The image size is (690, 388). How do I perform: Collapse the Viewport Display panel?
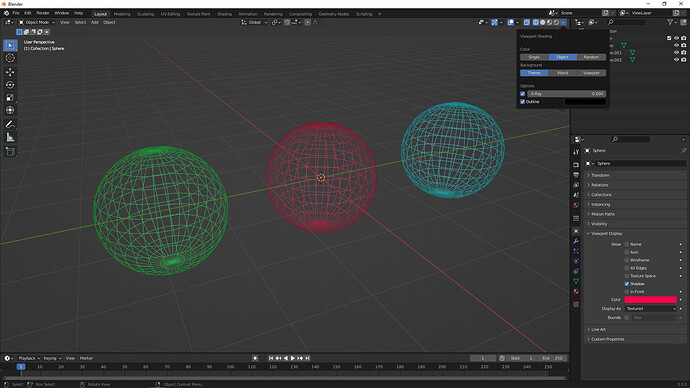point(635,234)
